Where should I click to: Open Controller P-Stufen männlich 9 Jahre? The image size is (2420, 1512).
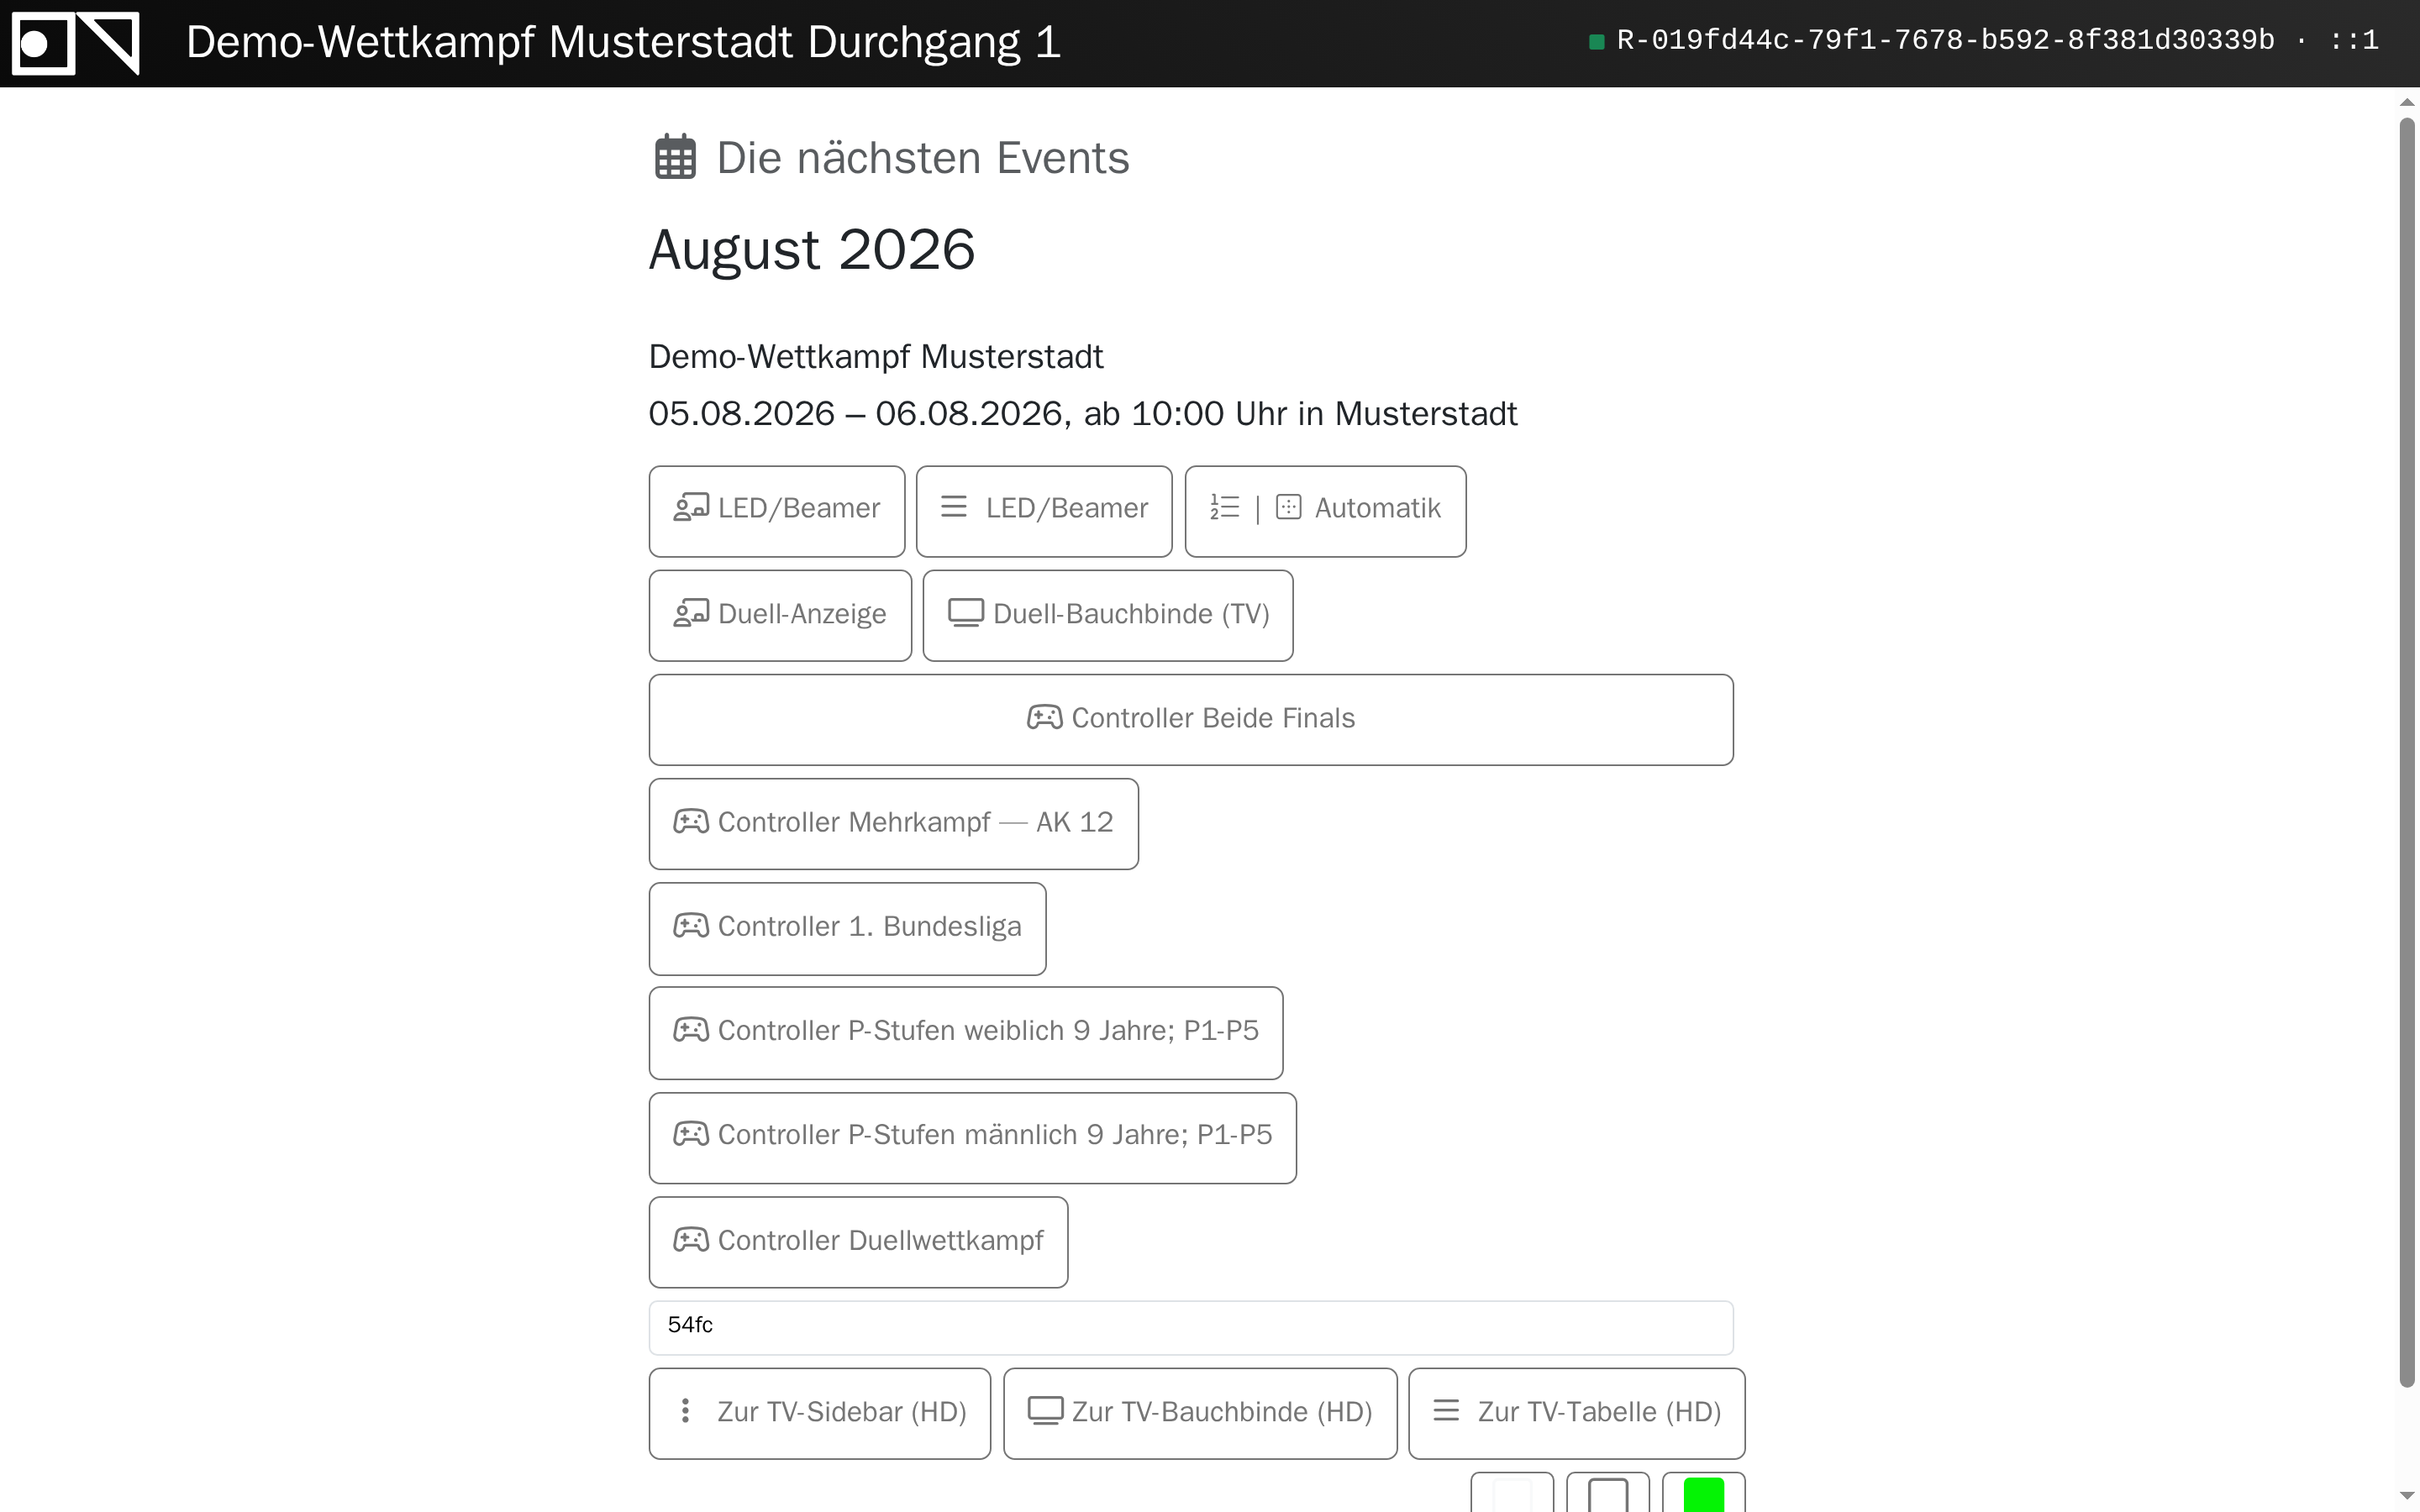[973, 1137]
